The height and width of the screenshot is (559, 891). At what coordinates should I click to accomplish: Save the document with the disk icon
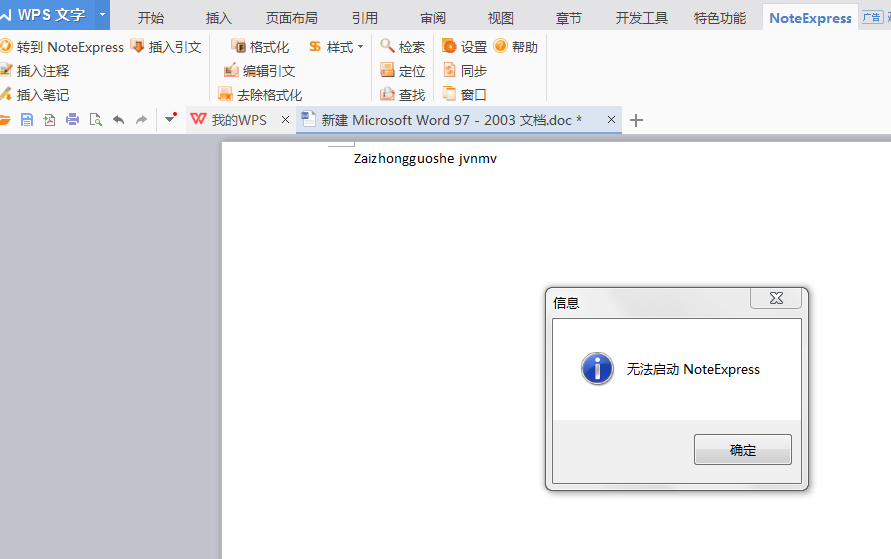click(27, 120)
